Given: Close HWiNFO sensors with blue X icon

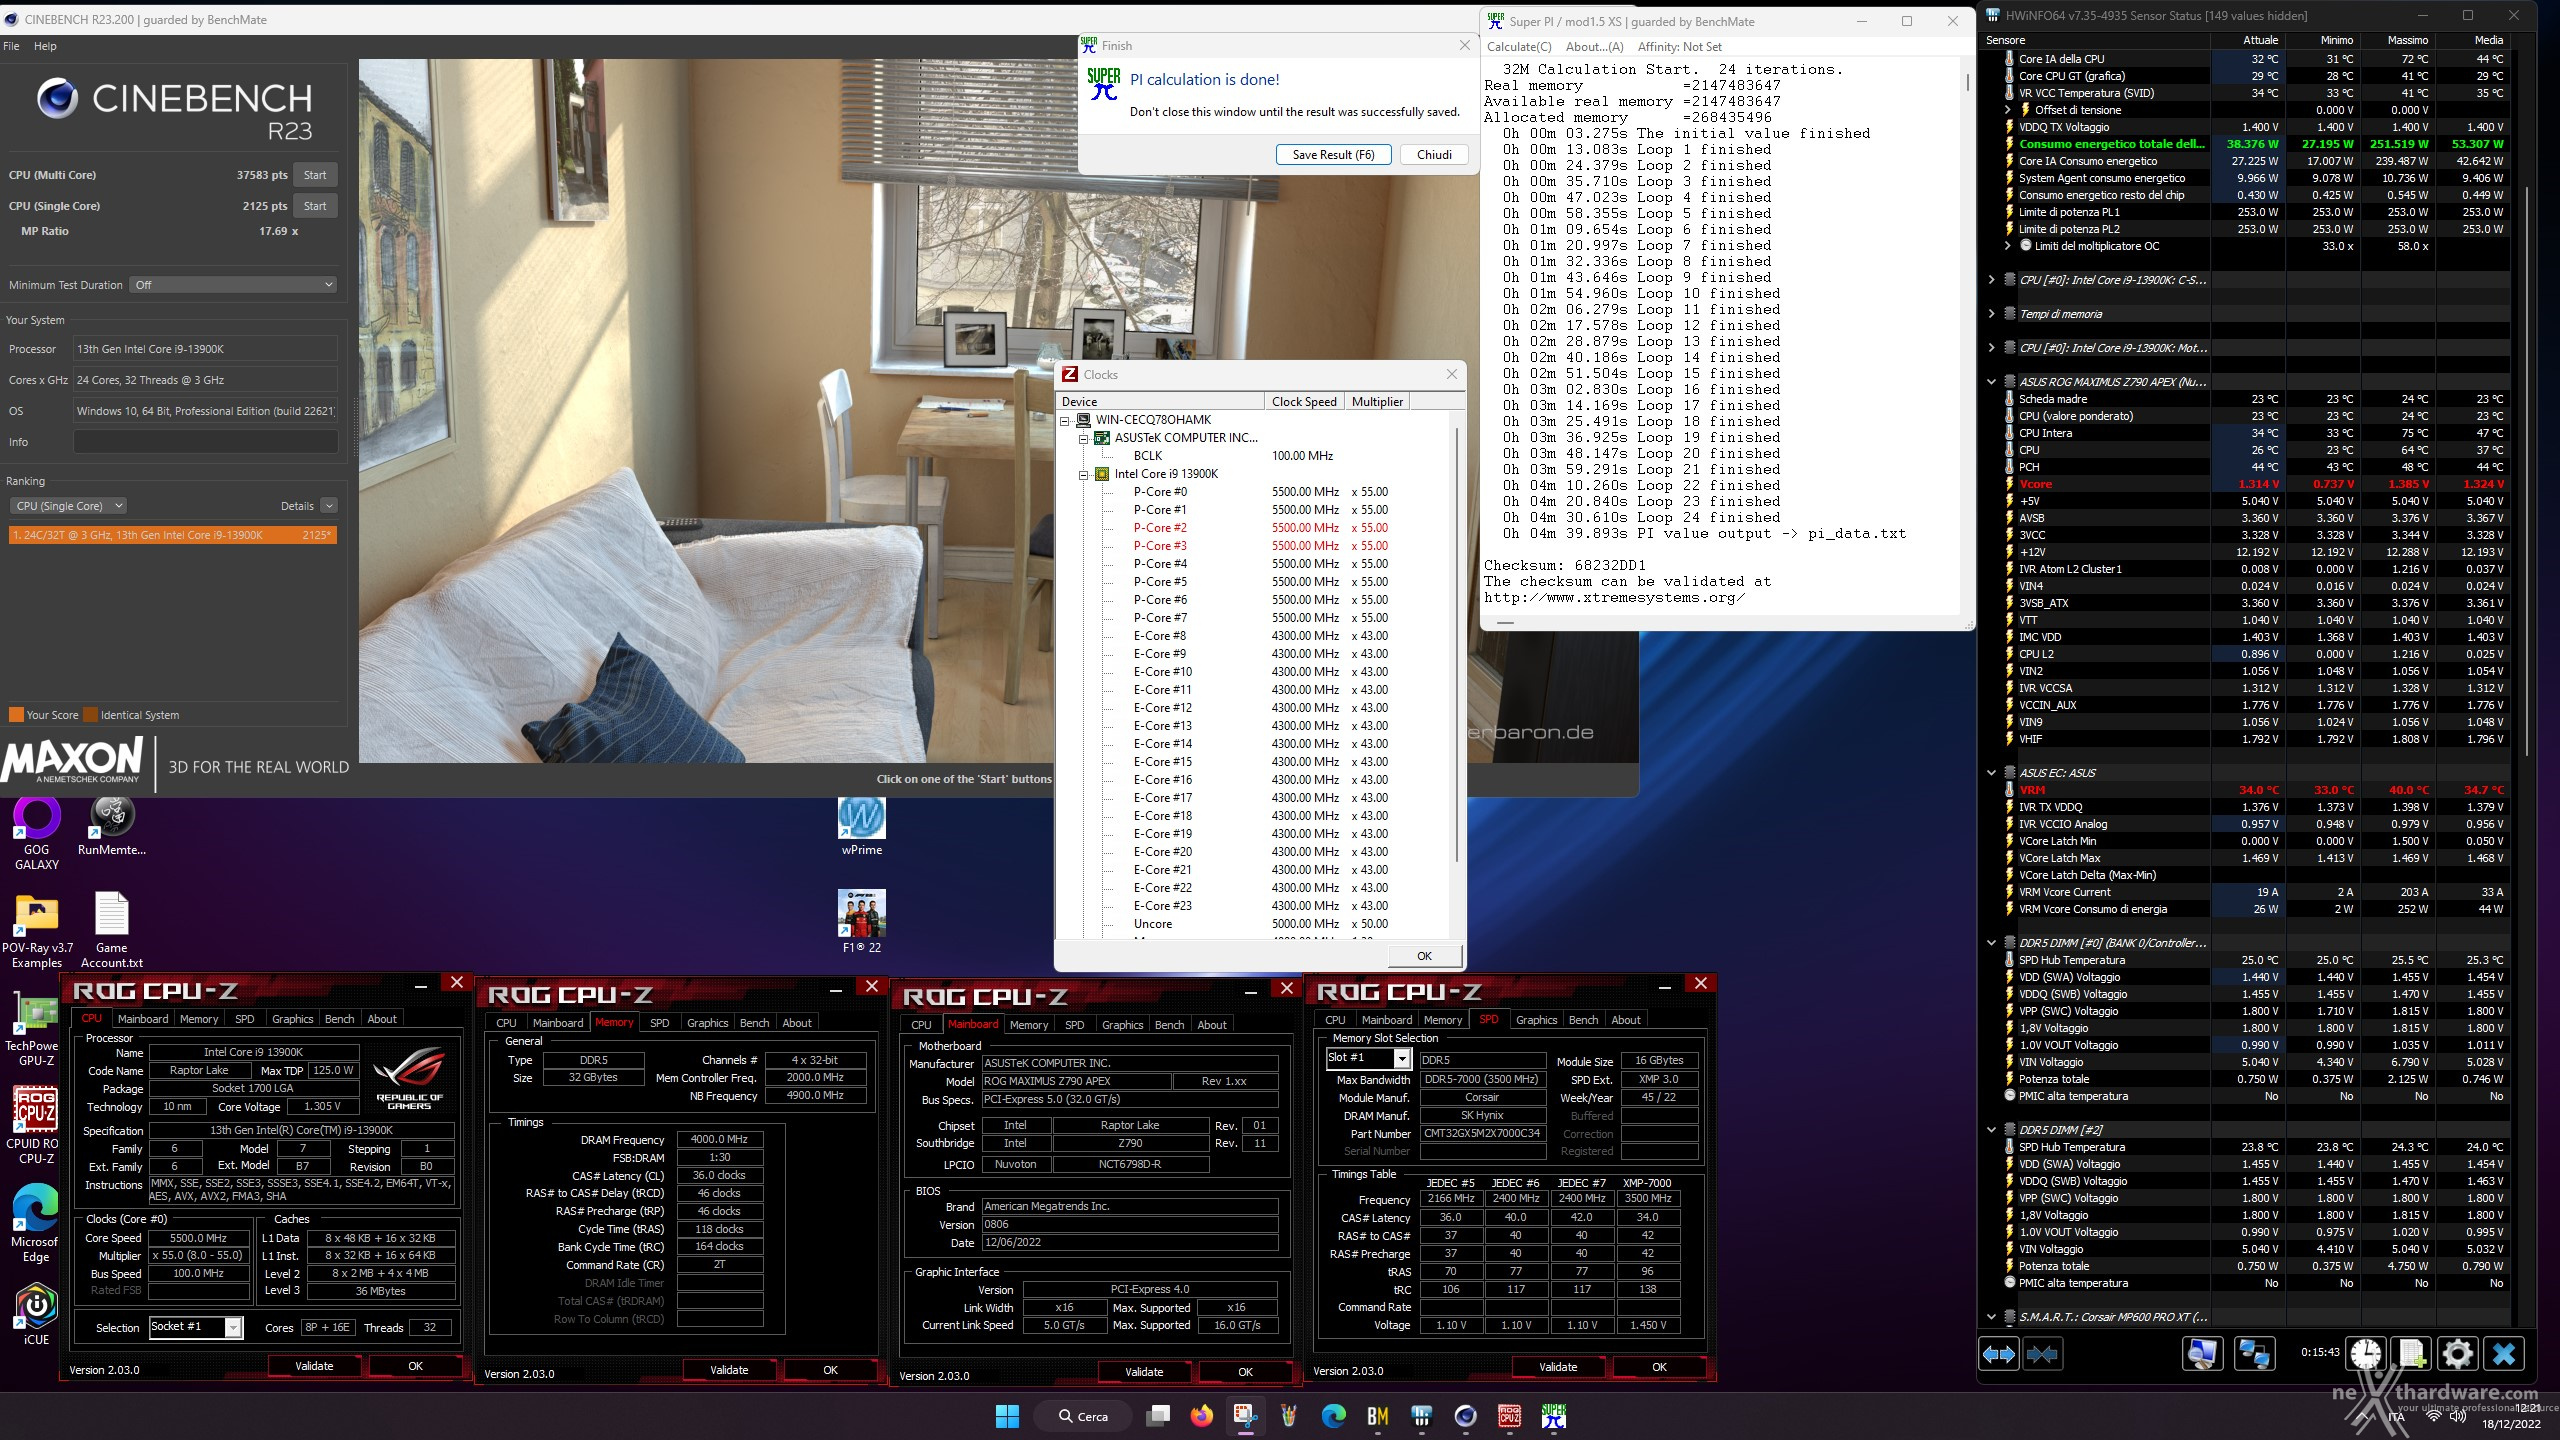Looking at the screenshot, I should [x=2504, y=1354].
